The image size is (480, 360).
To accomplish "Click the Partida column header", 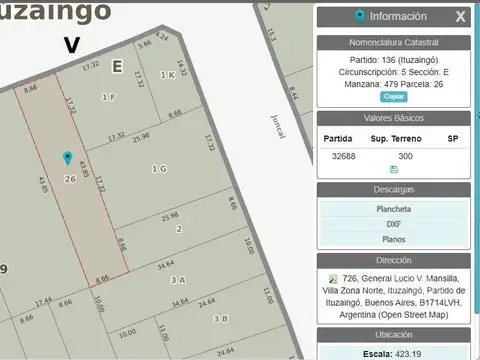I will [338, 139].
